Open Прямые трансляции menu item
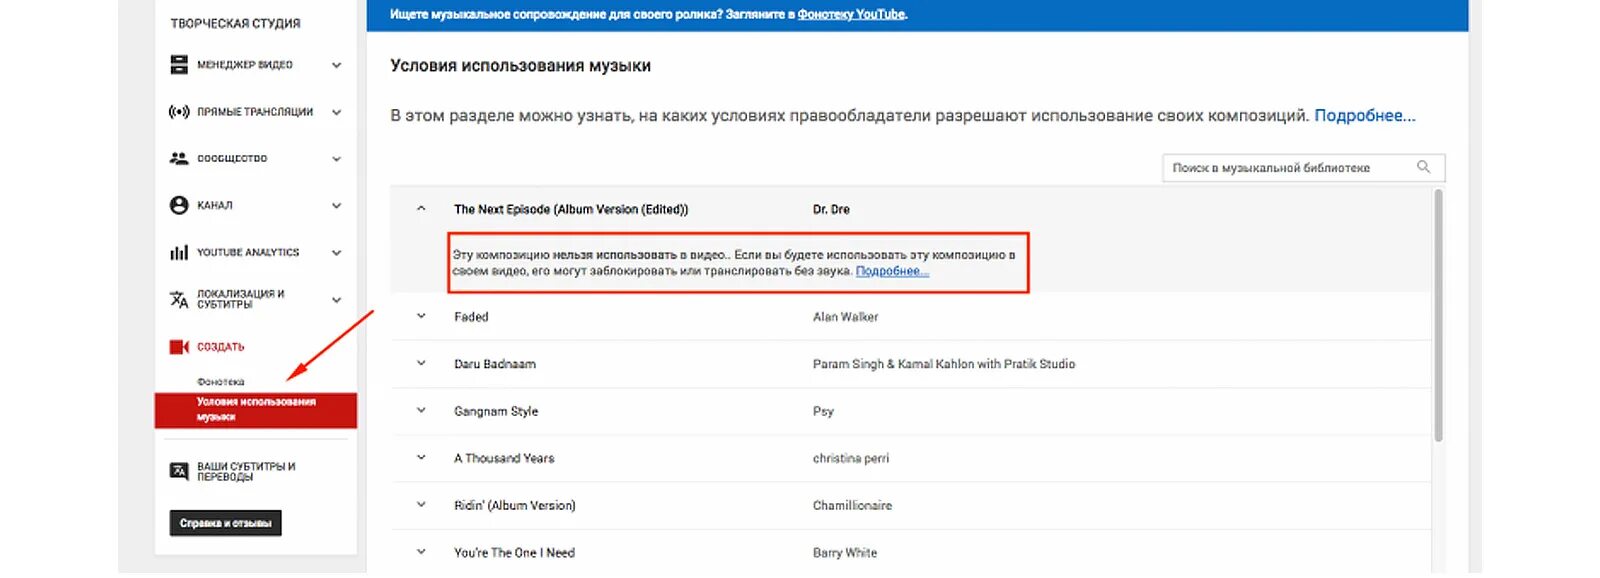This screenshot has width=1600, height=578. pos(255,112)
